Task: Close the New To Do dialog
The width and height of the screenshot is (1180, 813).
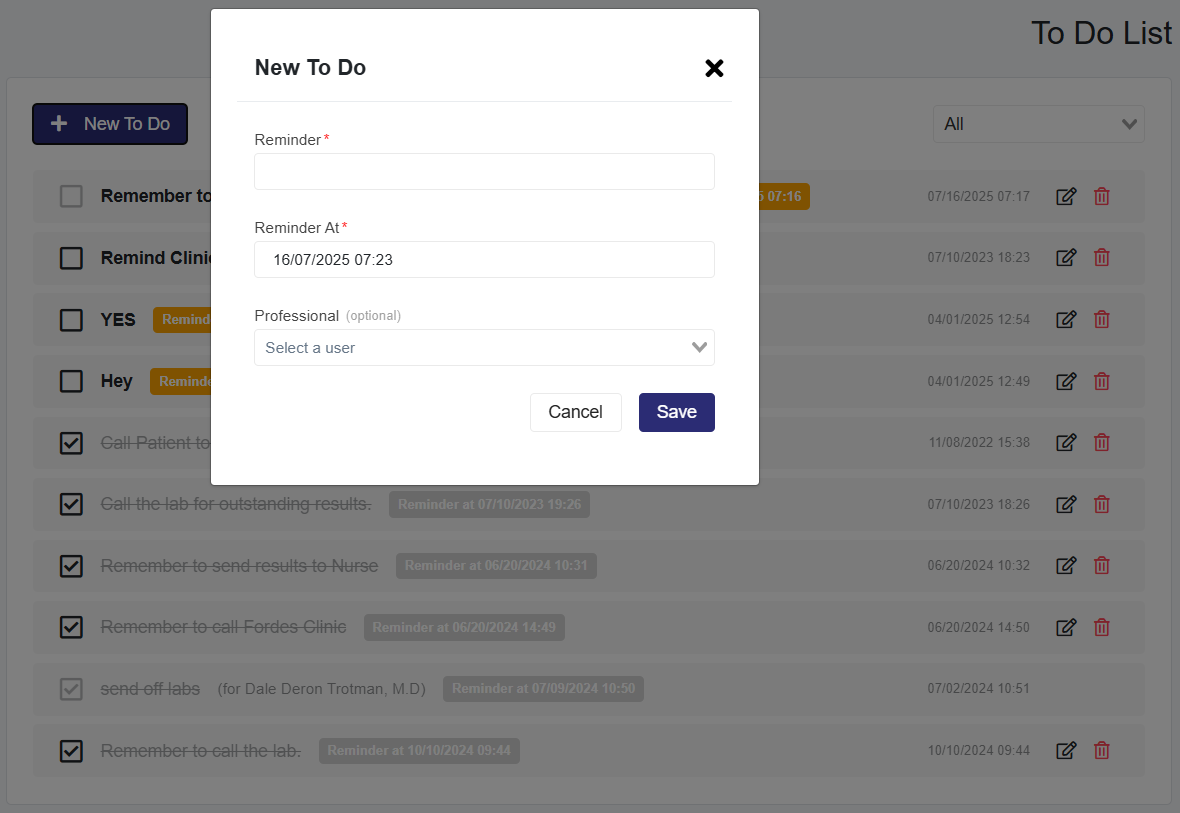Action: 714,68
